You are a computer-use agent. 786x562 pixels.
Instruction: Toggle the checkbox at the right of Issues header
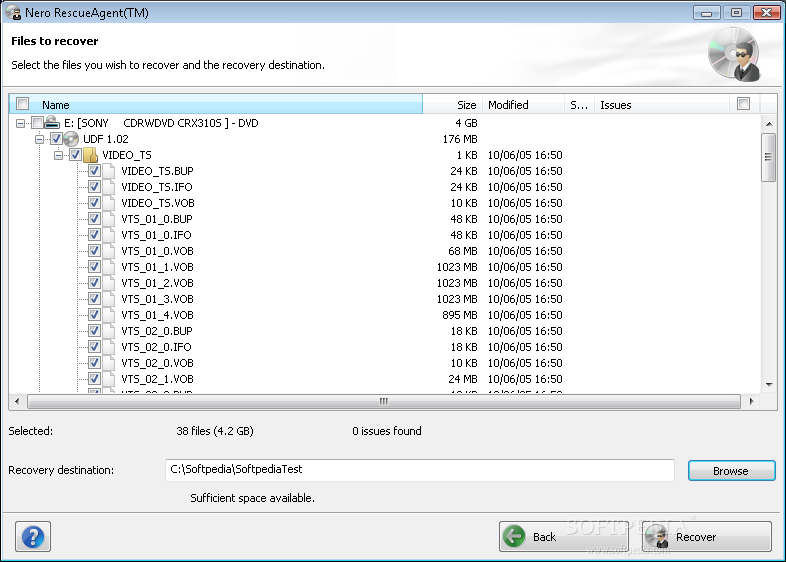click(x=743, y=104)
